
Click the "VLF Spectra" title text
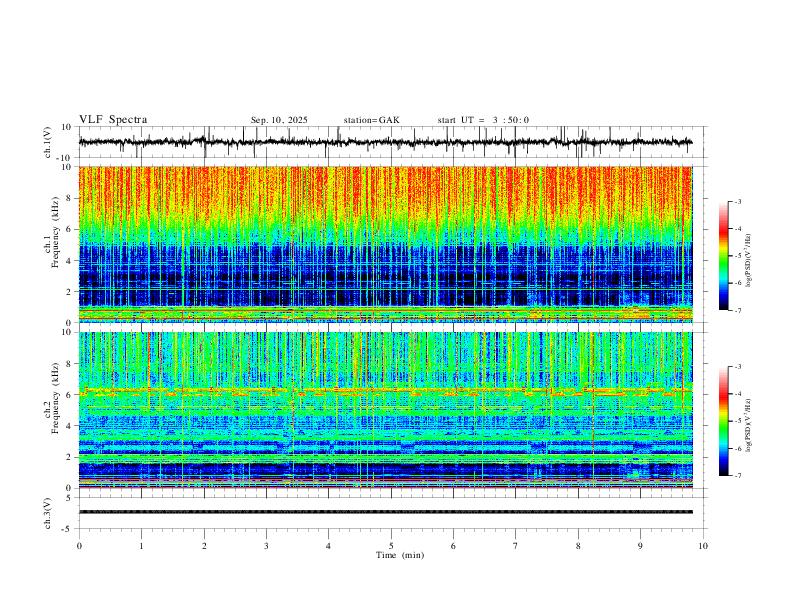point(113,120)
